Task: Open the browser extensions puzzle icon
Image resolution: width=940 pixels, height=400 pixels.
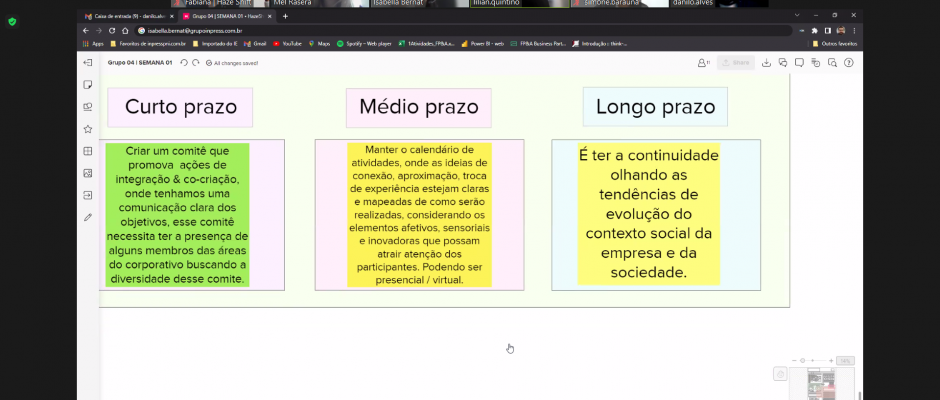Action: click(x=814, y=30)
